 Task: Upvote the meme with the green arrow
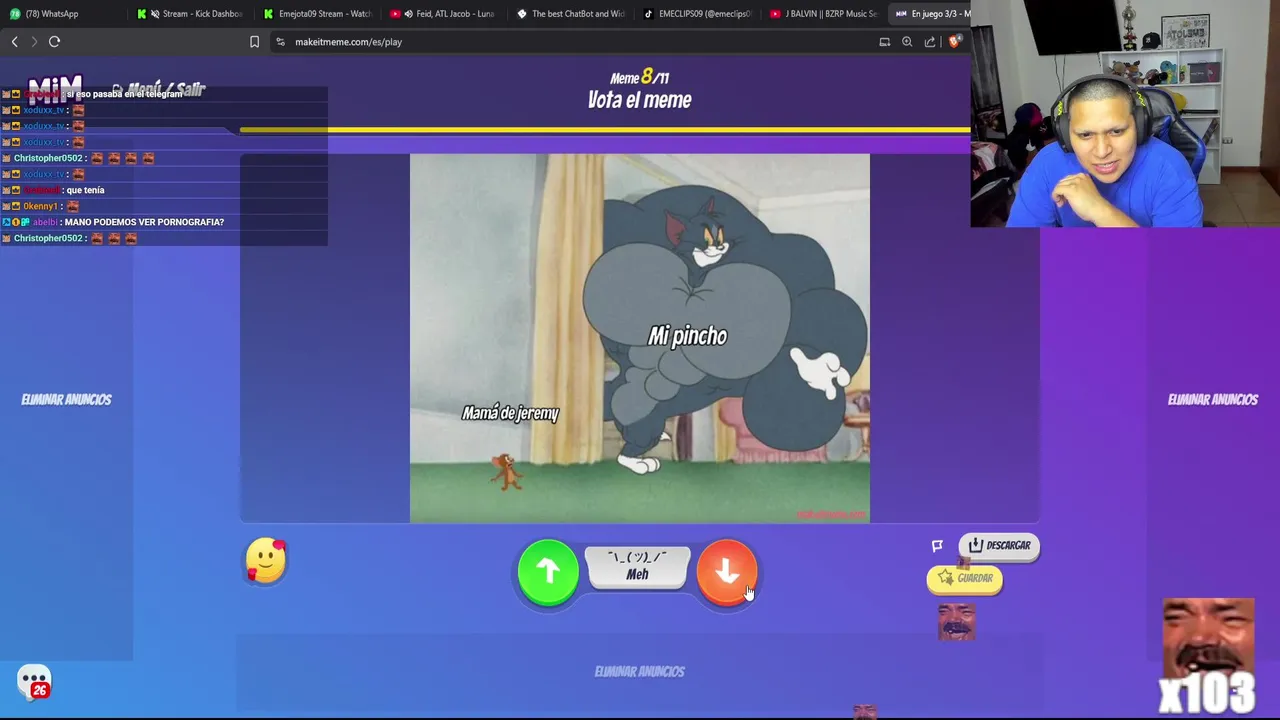(x=548, y=572)
